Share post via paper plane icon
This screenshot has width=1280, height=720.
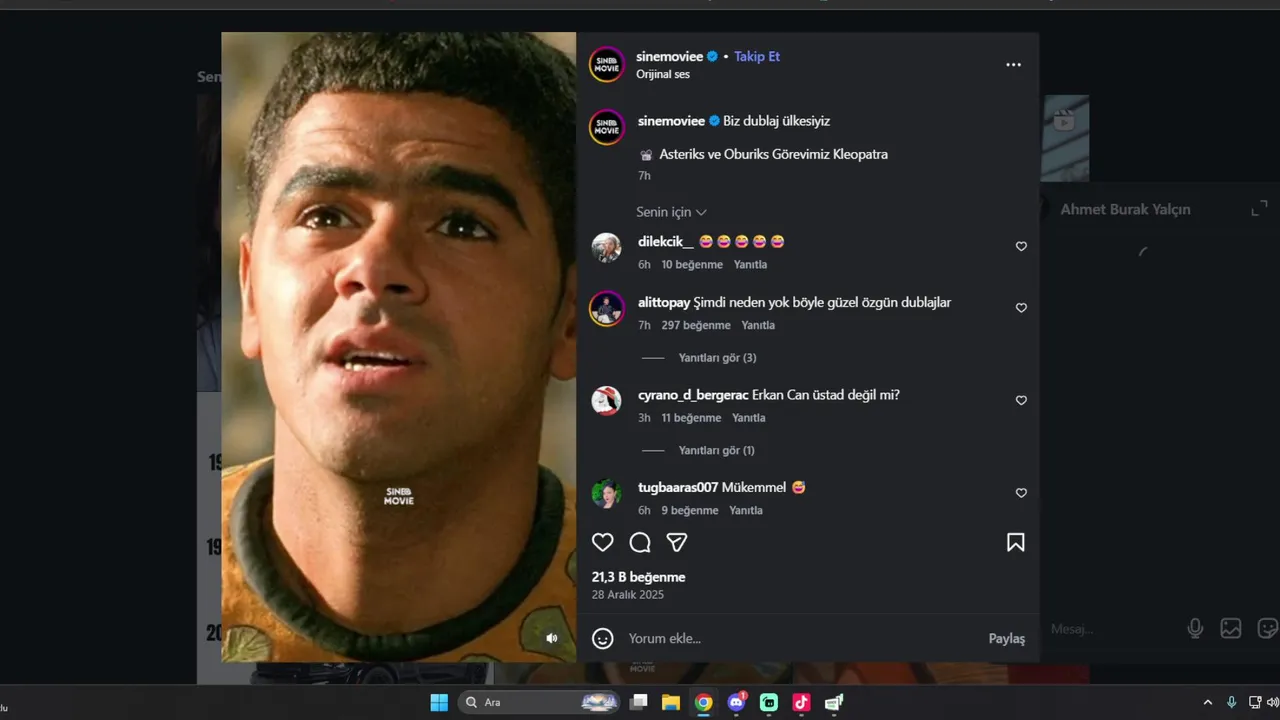point(677,542)
